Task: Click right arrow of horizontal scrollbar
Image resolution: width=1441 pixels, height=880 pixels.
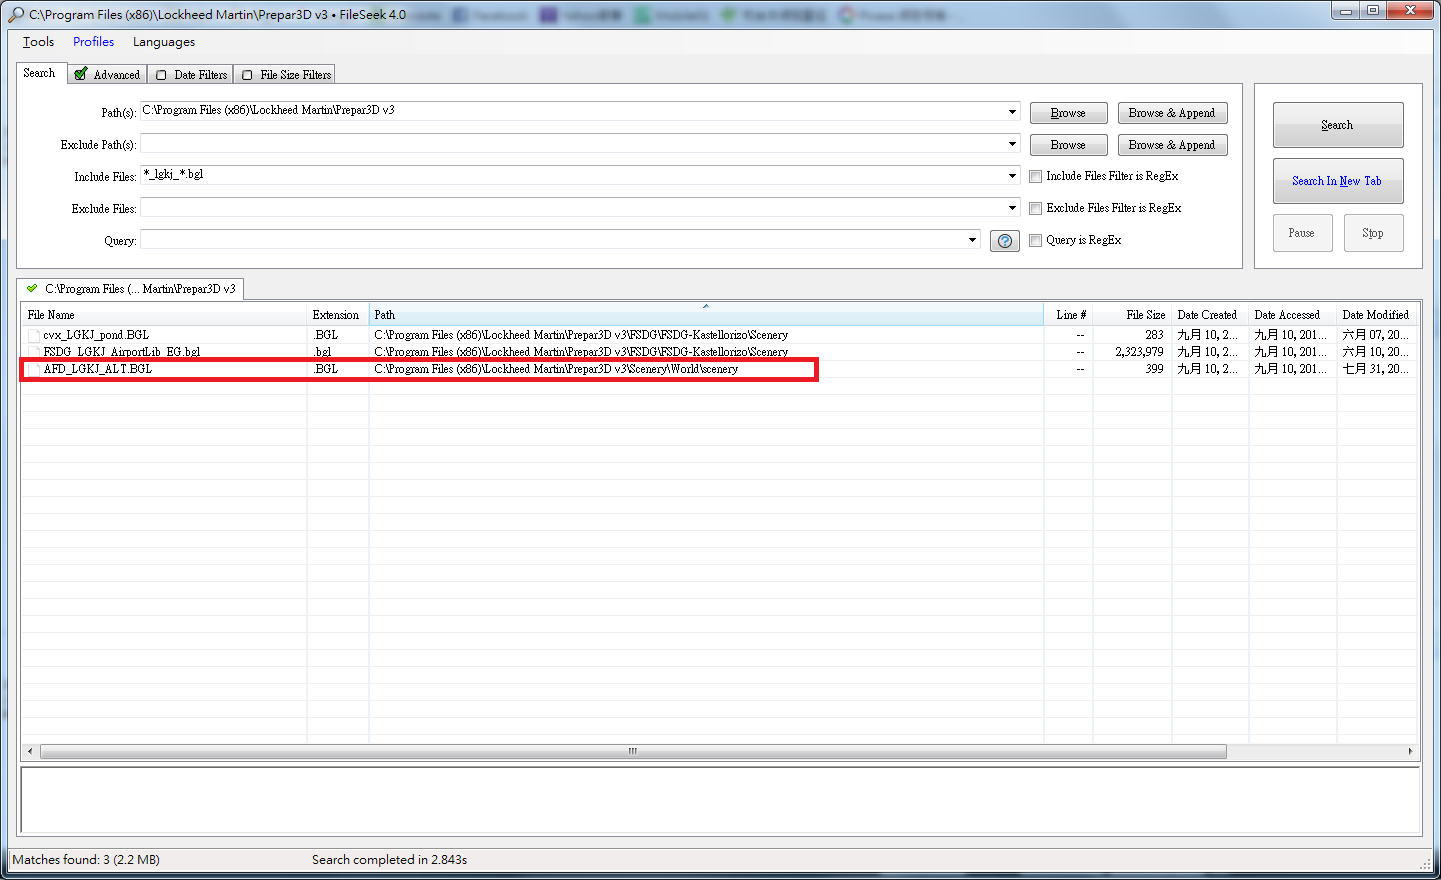Action: (x=1410, y=751)
